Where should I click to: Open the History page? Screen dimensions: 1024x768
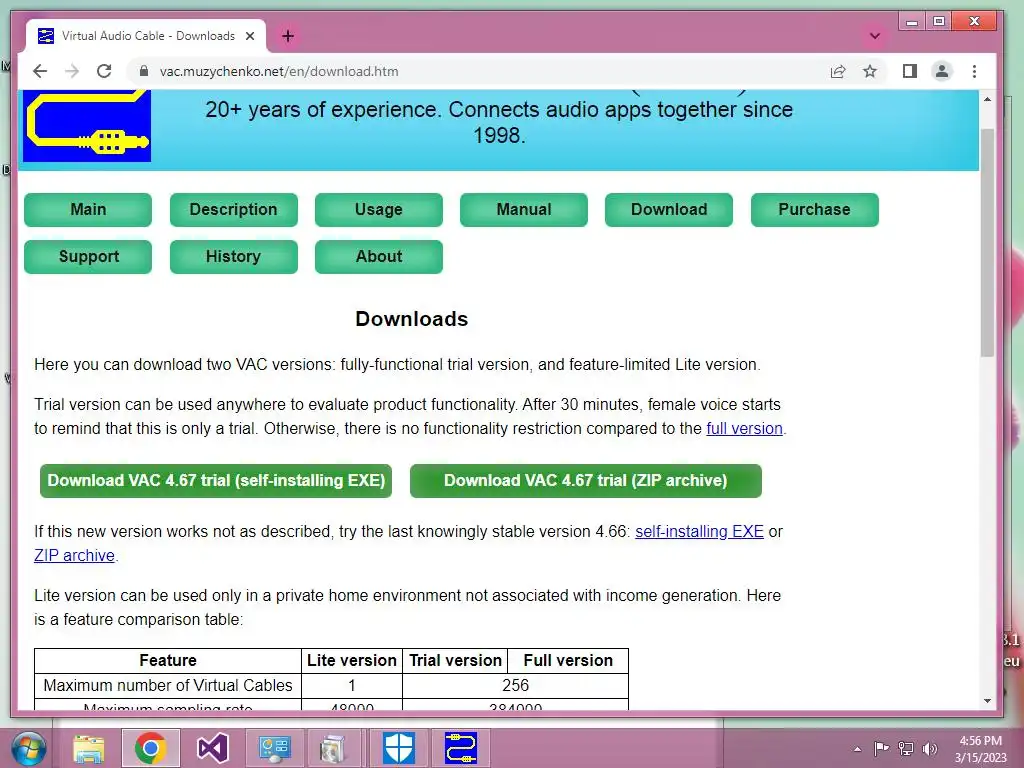pos(234,257)
